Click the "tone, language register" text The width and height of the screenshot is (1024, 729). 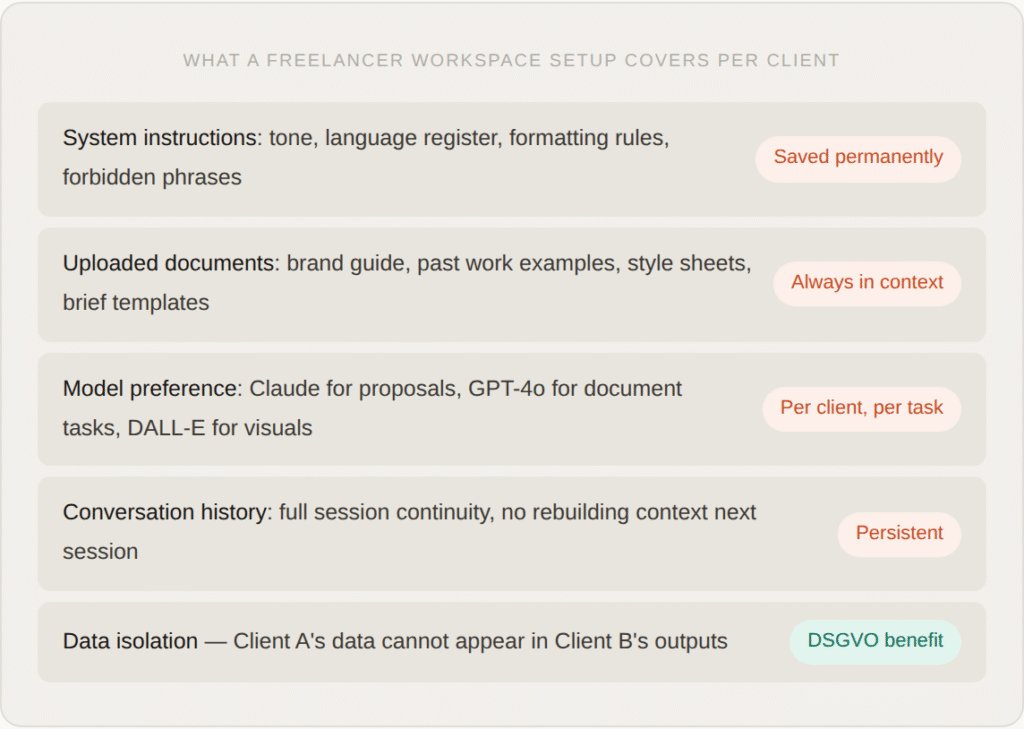click(x=383, y=138)
